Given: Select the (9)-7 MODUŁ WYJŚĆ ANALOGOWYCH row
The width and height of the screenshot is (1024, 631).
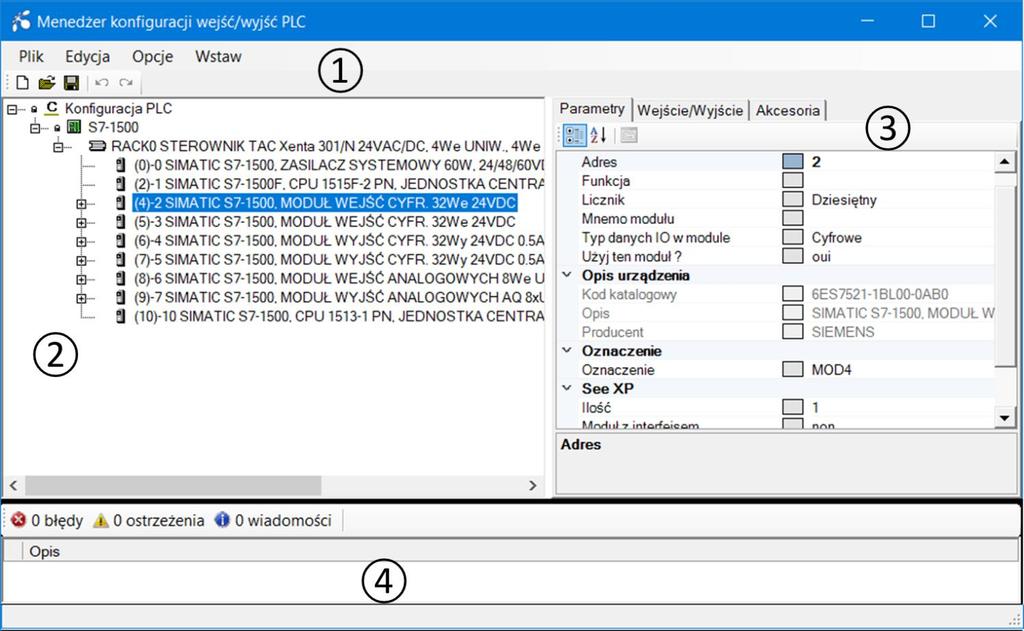Looking at the screenshot, I should (339, 297).
